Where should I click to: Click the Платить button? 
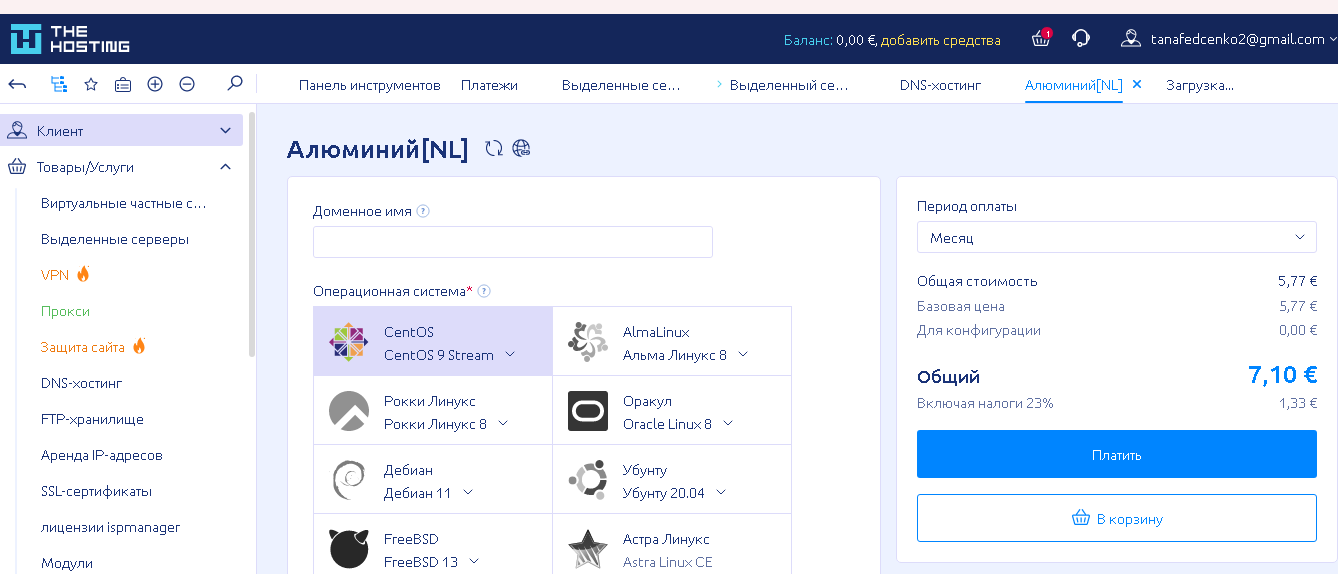[1117, 454]
